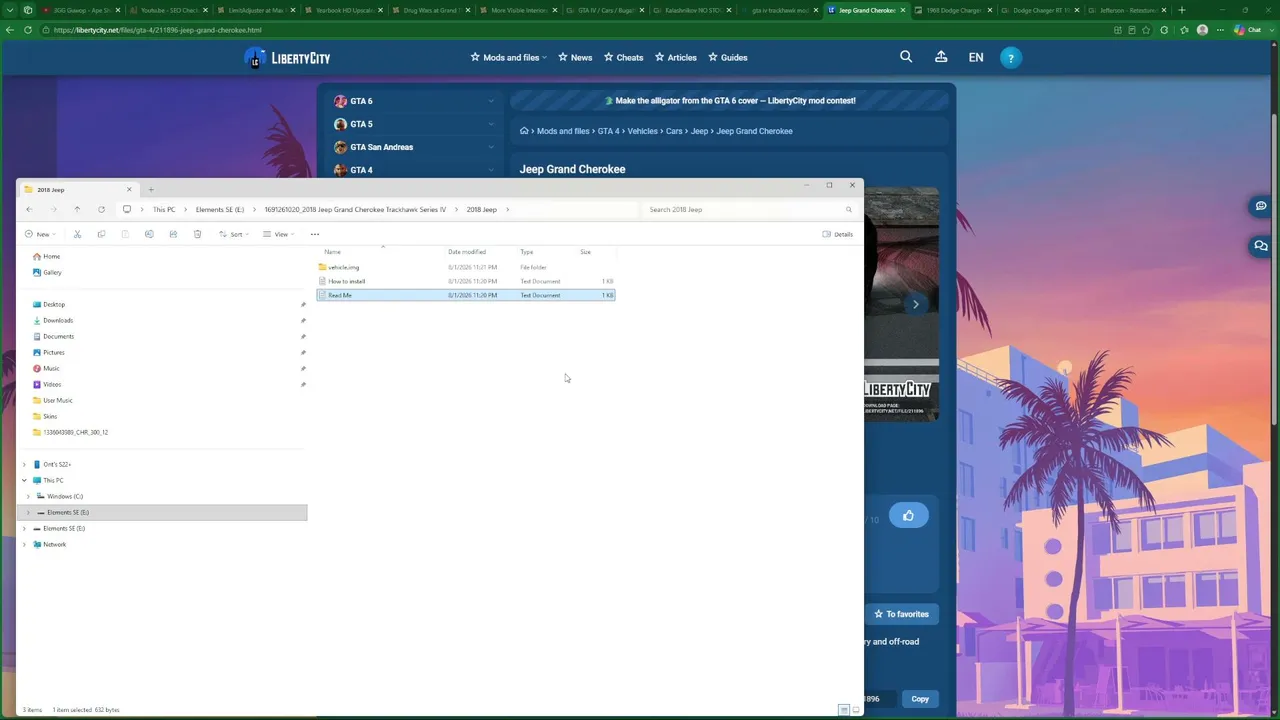The image size is (1280, 720).
Task: Switch to the 1968 Dodge Charger browser tab
Action: (x=950, y=10)
